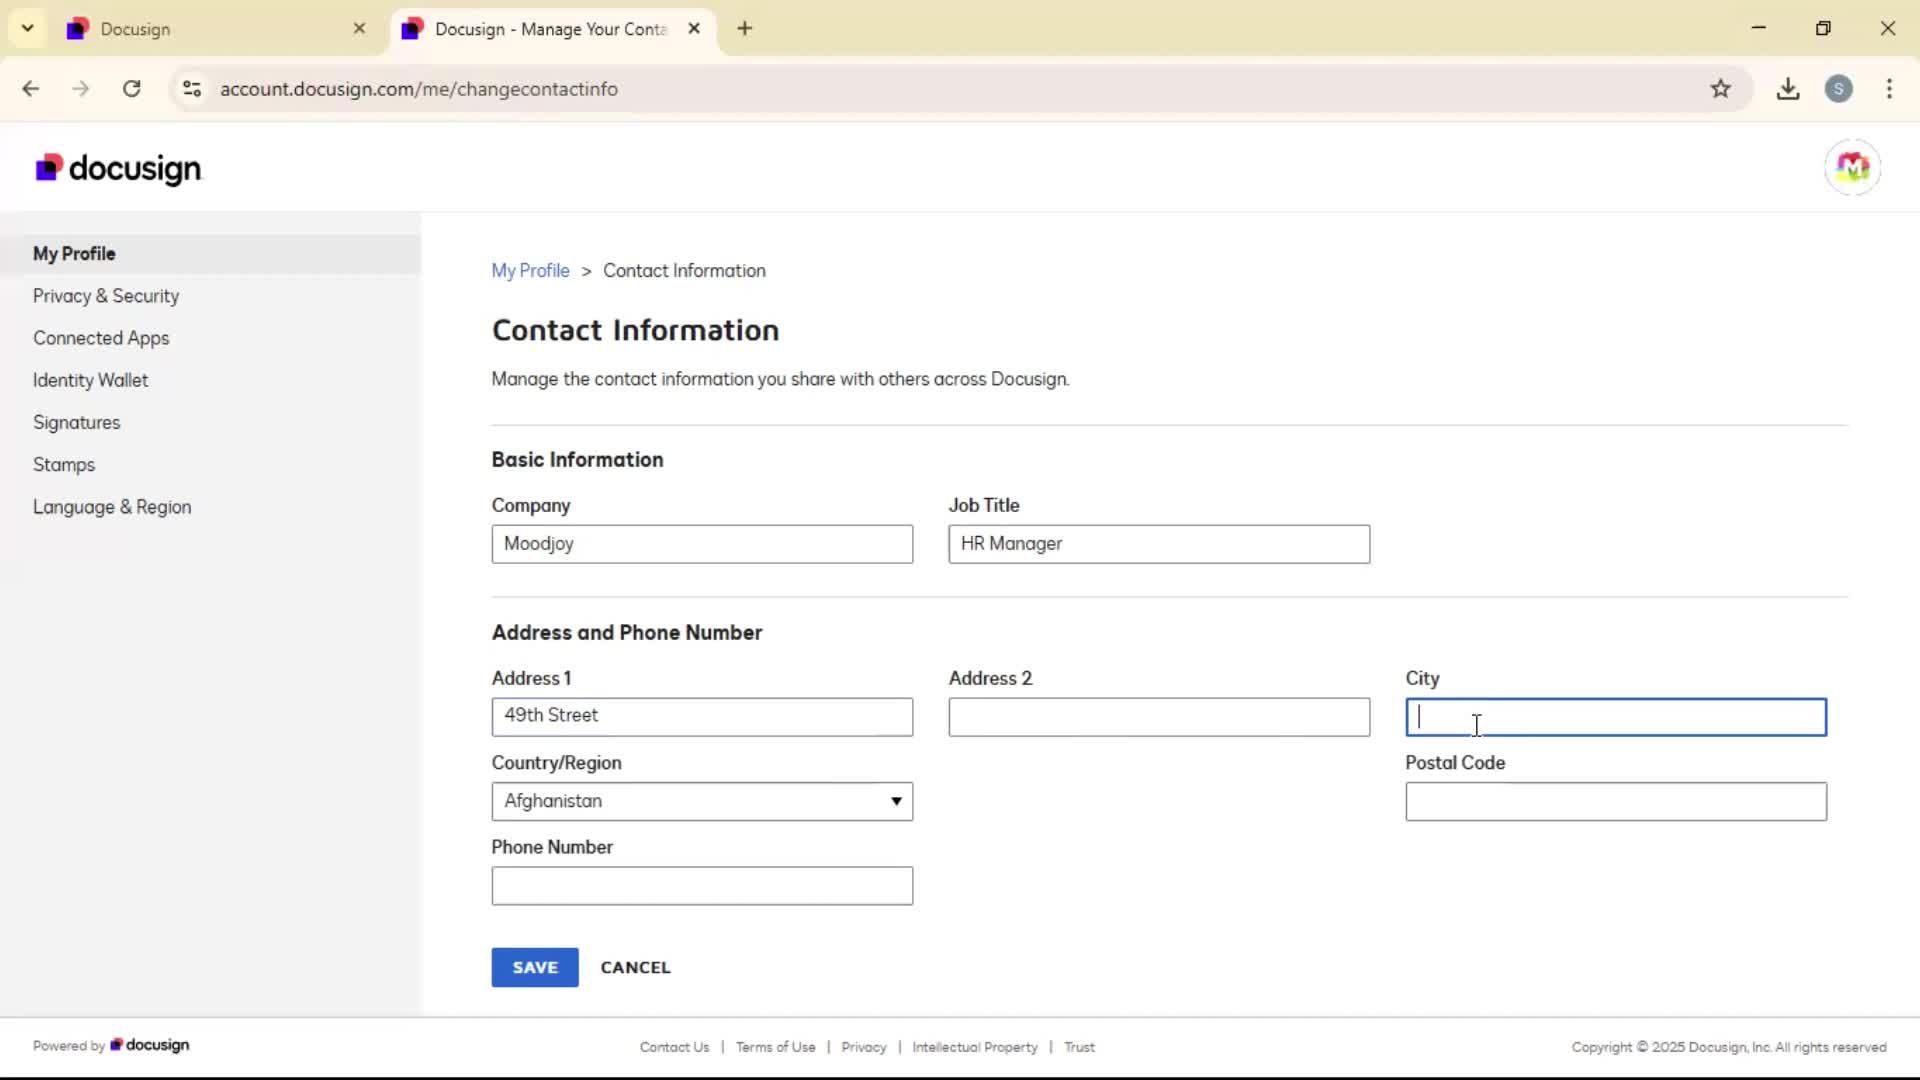Click the Postal Code field
This screenshot has height=1080, width=1920.
tap(1616, 801)
